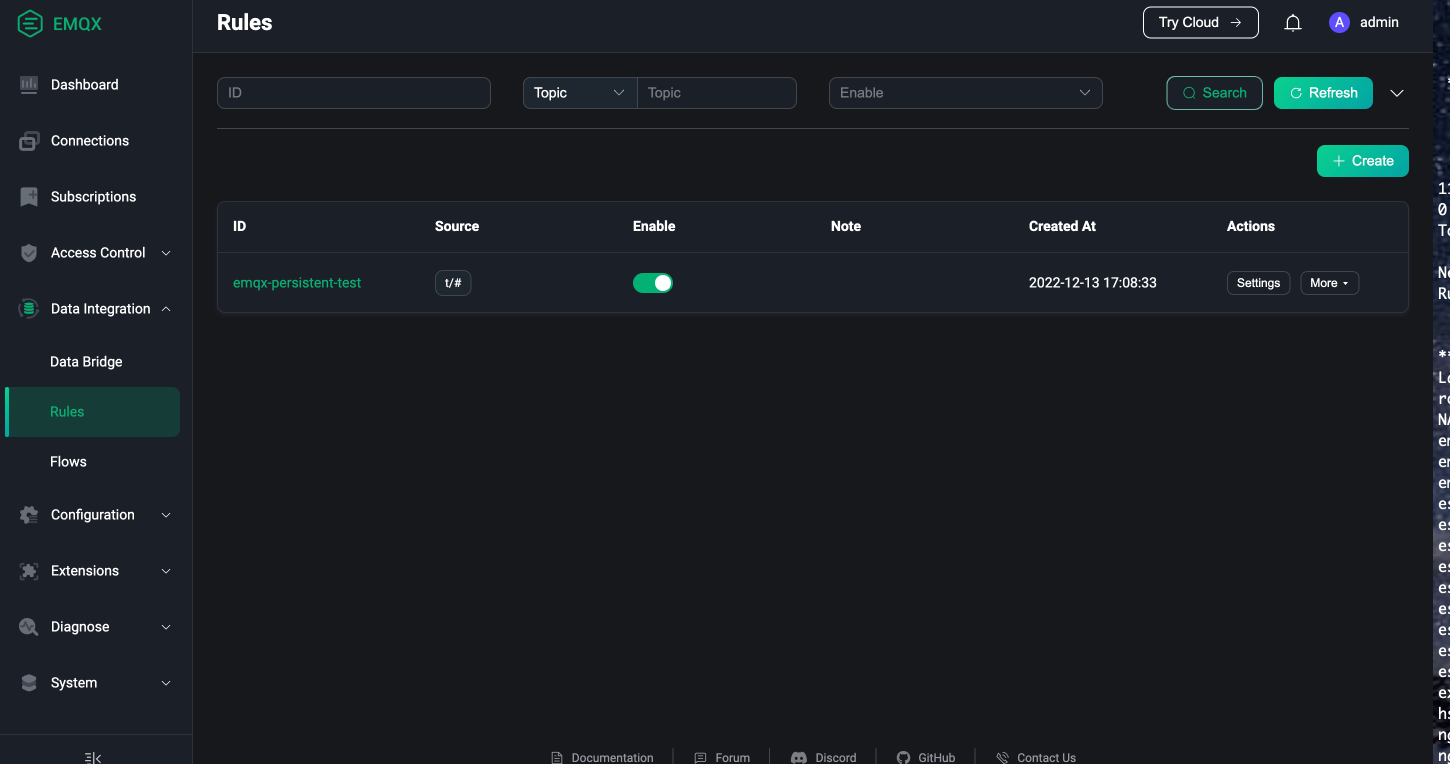The image size is (1450, 764).
Task: Click the Create rule button
Action: [x=1362, y=161]
